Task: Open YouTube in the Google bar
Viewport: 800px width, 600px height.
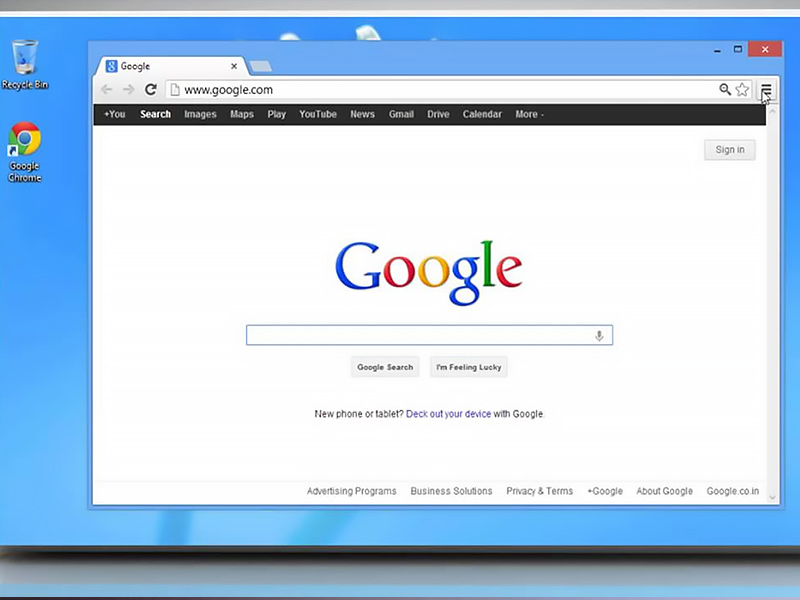Action: pos(318,114)
